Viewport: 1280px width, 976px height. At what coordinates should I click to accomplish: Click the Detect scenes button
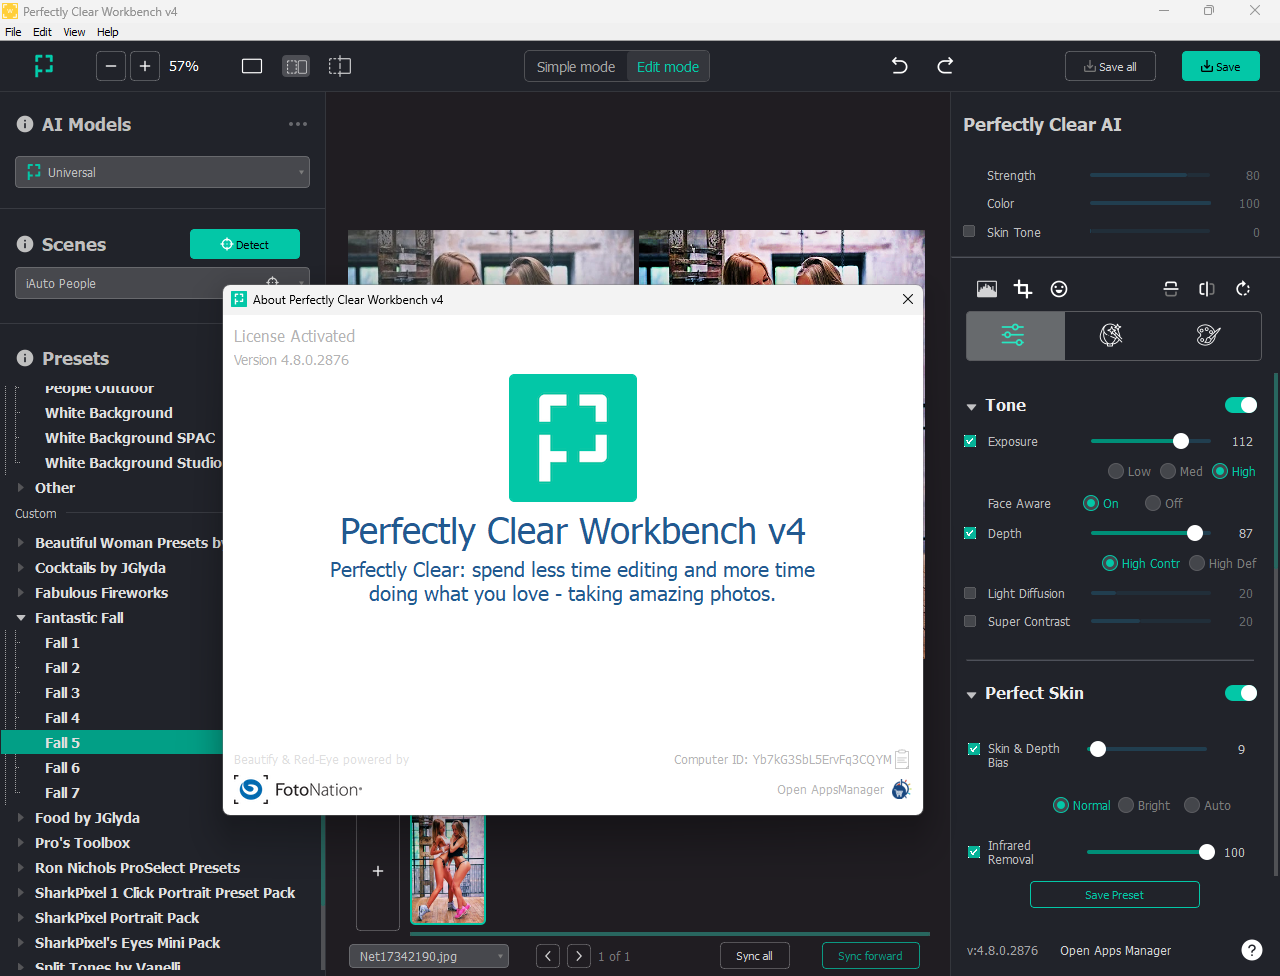[245, 244]
